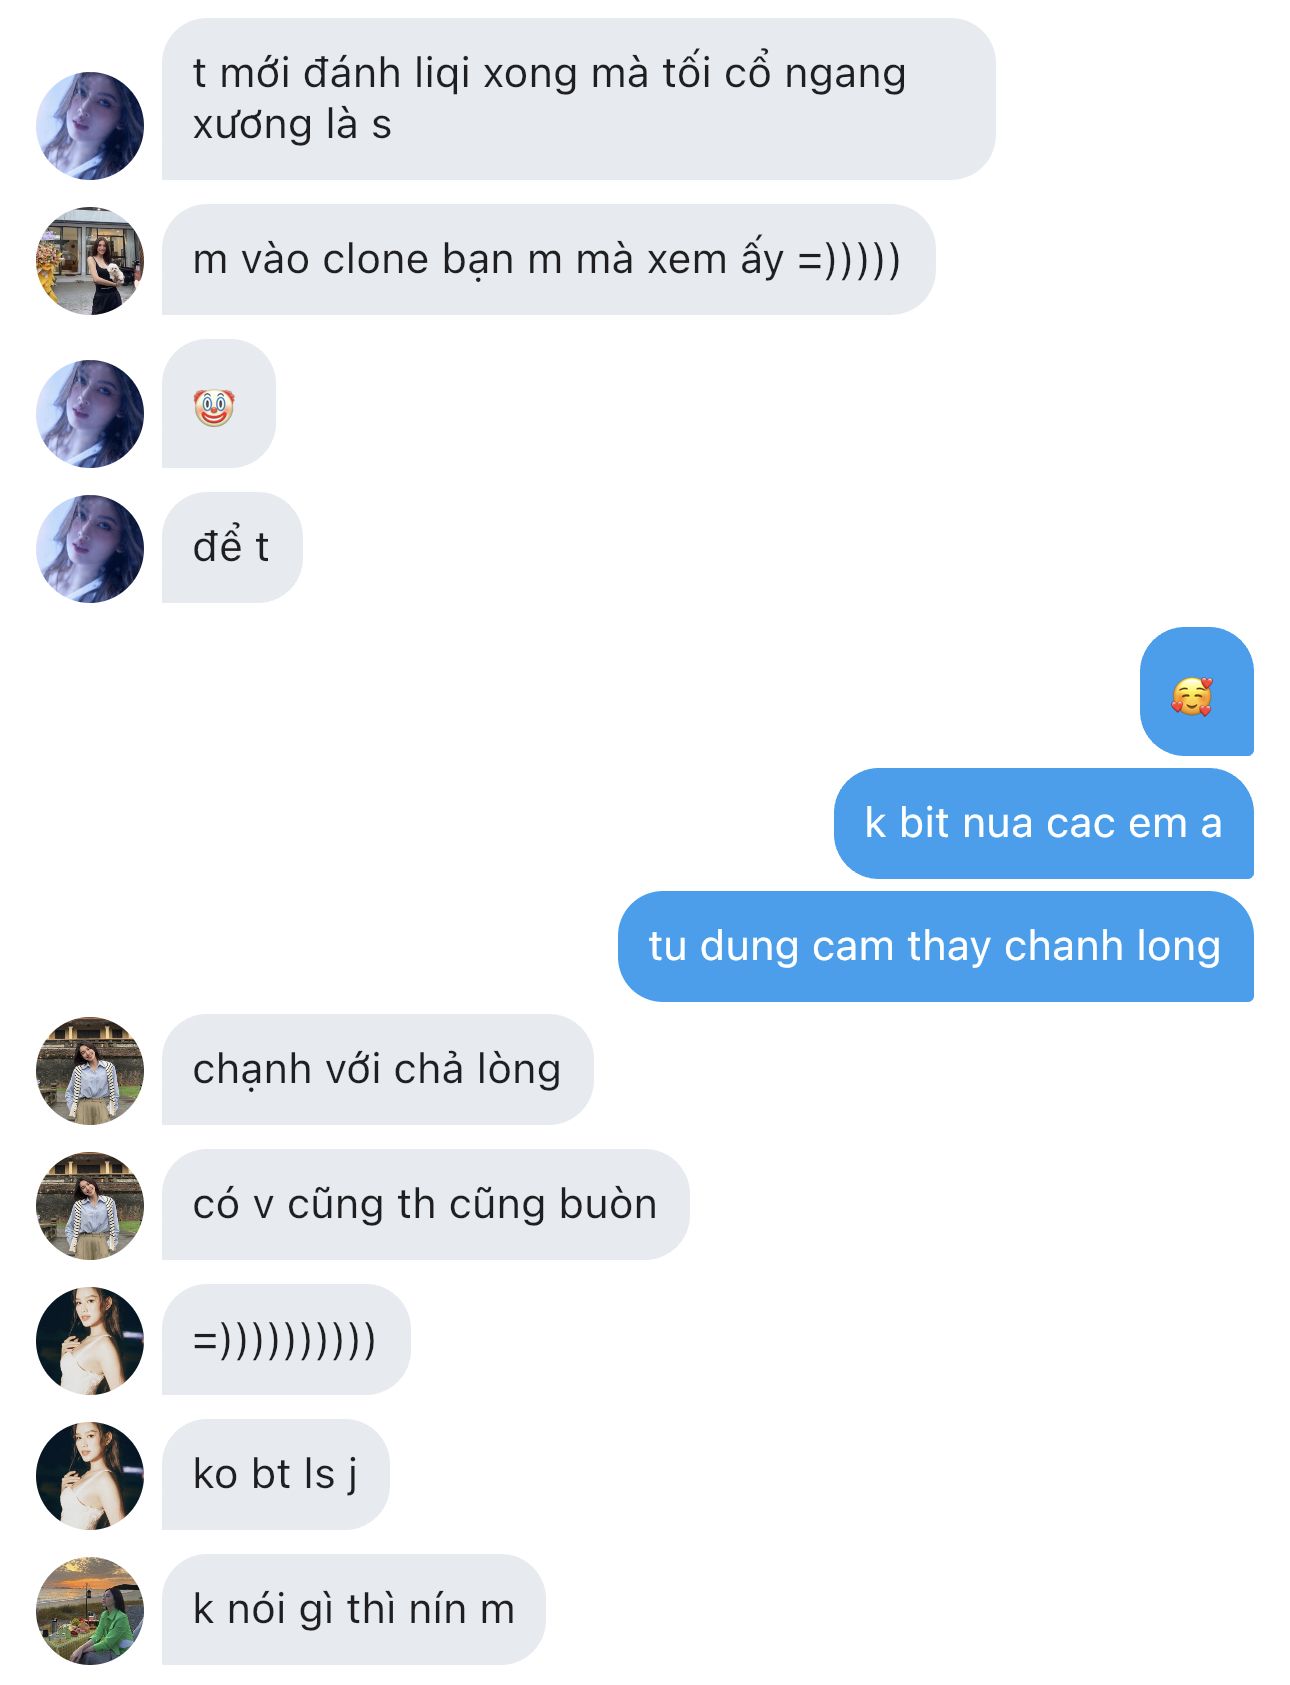This screenshot has height=1685, width=1290.
Task: Select the 'để t' message bubble
Action: [232, 548]
